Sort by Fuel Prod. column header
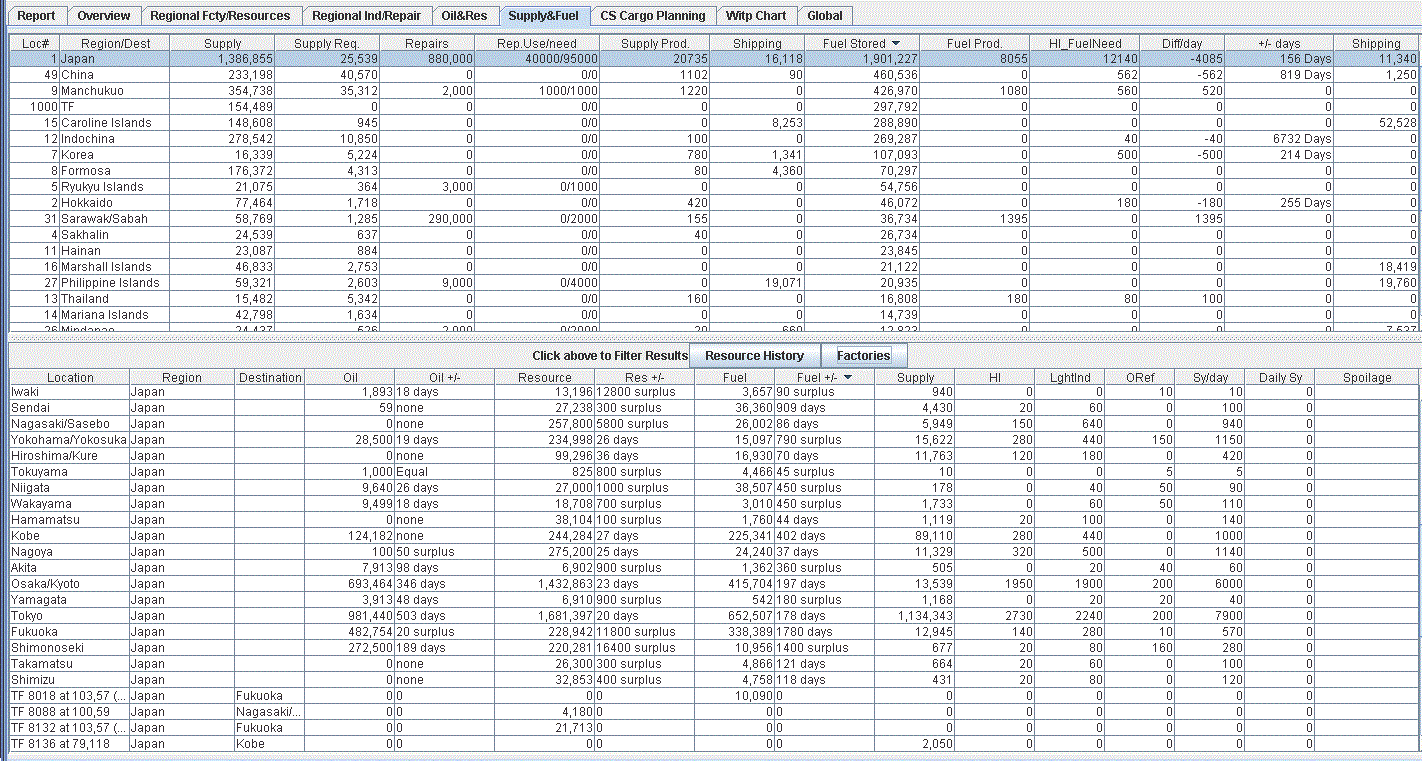Screen dimensions: 1422x761 pyautogui.click(x=975, y=44)
